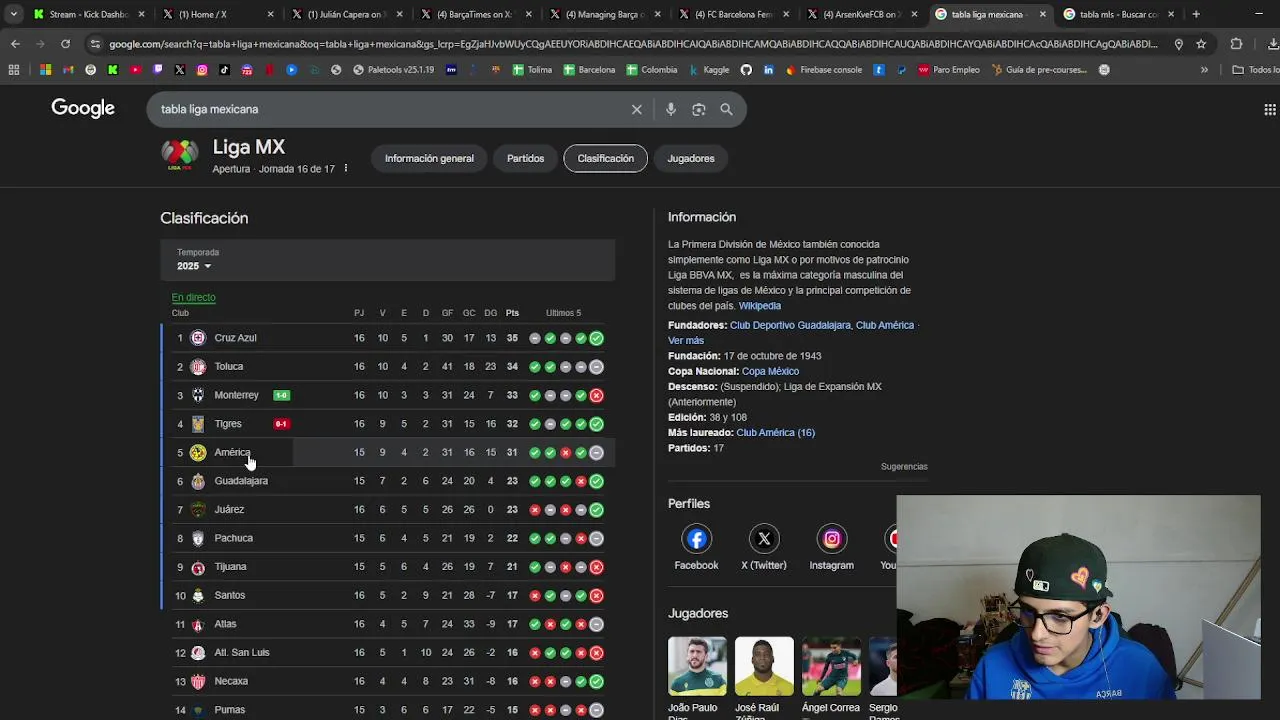Screen dimensions: 1280x720
Task: Click the En directo link
Action: [193, 297]
